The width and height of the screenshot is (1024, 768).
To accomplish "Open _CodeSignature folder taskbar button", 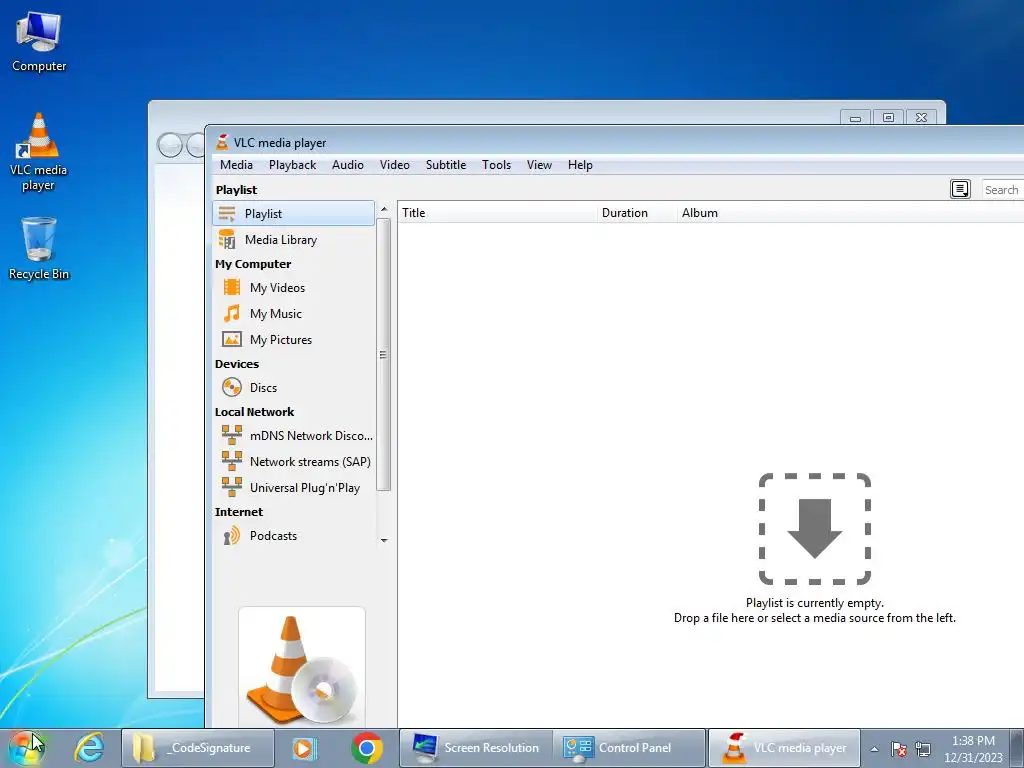I will [197, 748].
